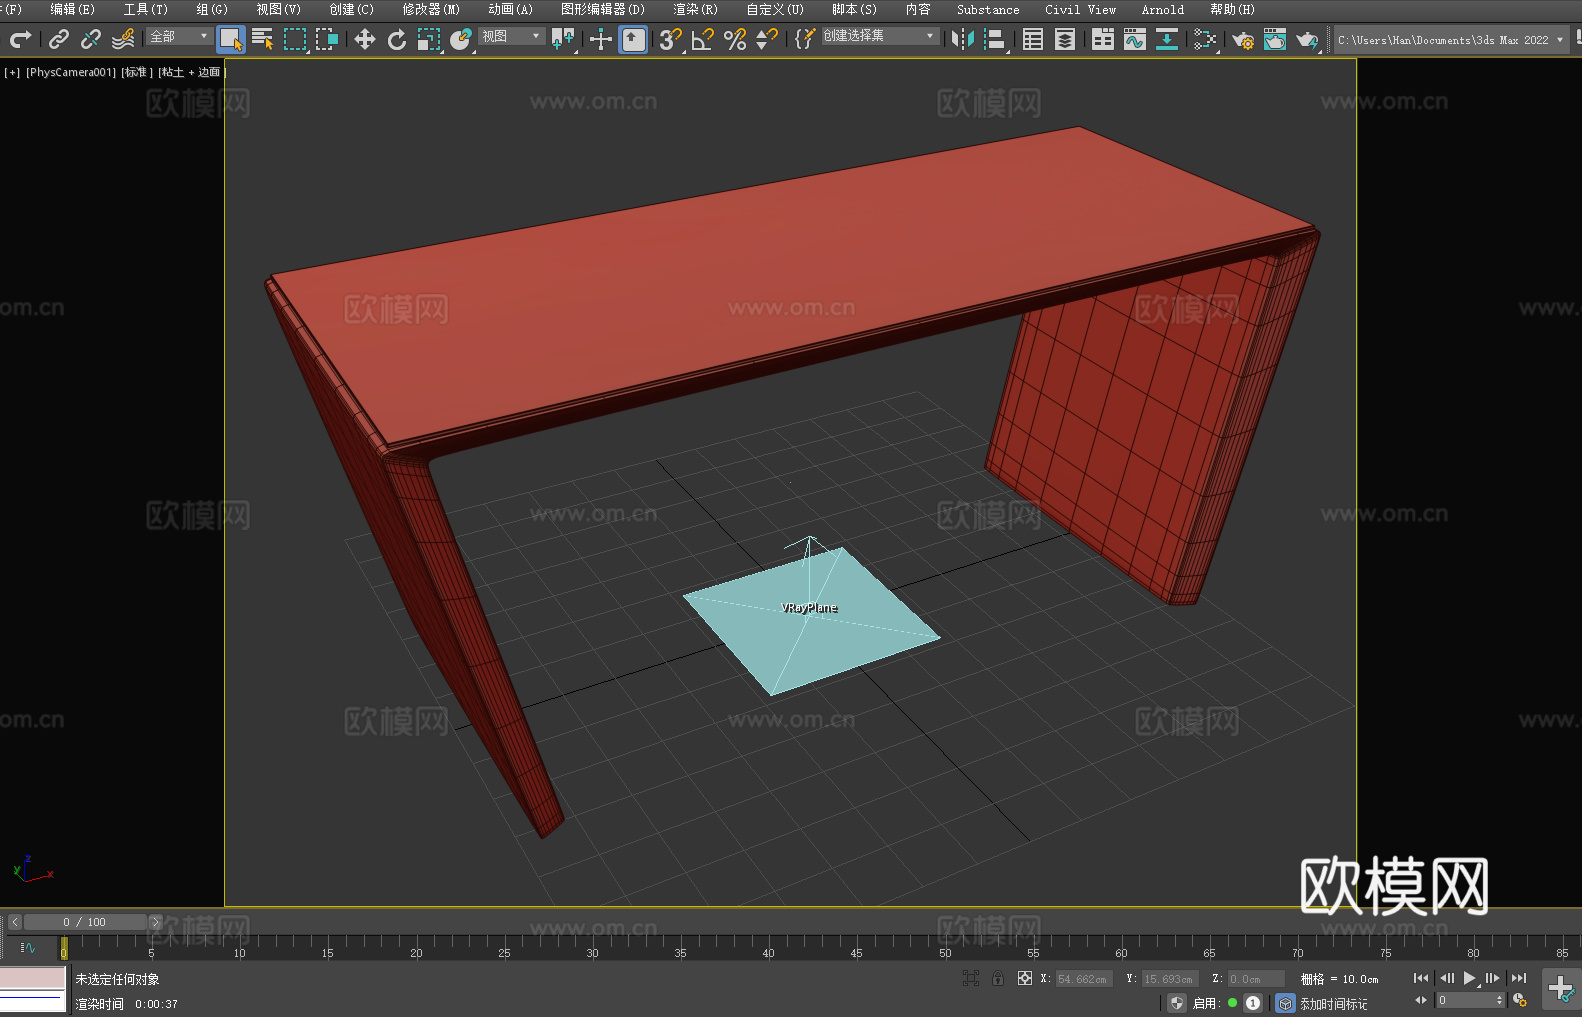Click viewport [+] general menu label

12,72
